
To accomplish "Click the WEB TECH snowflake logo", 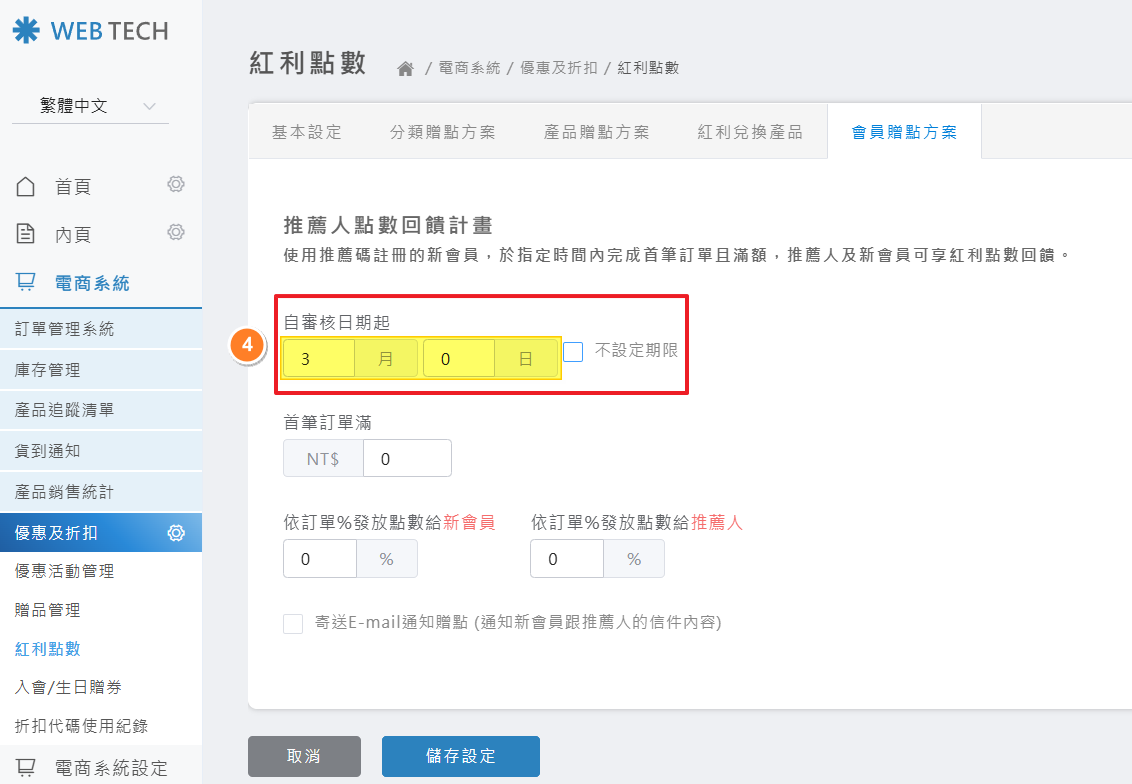I will 26,30.
